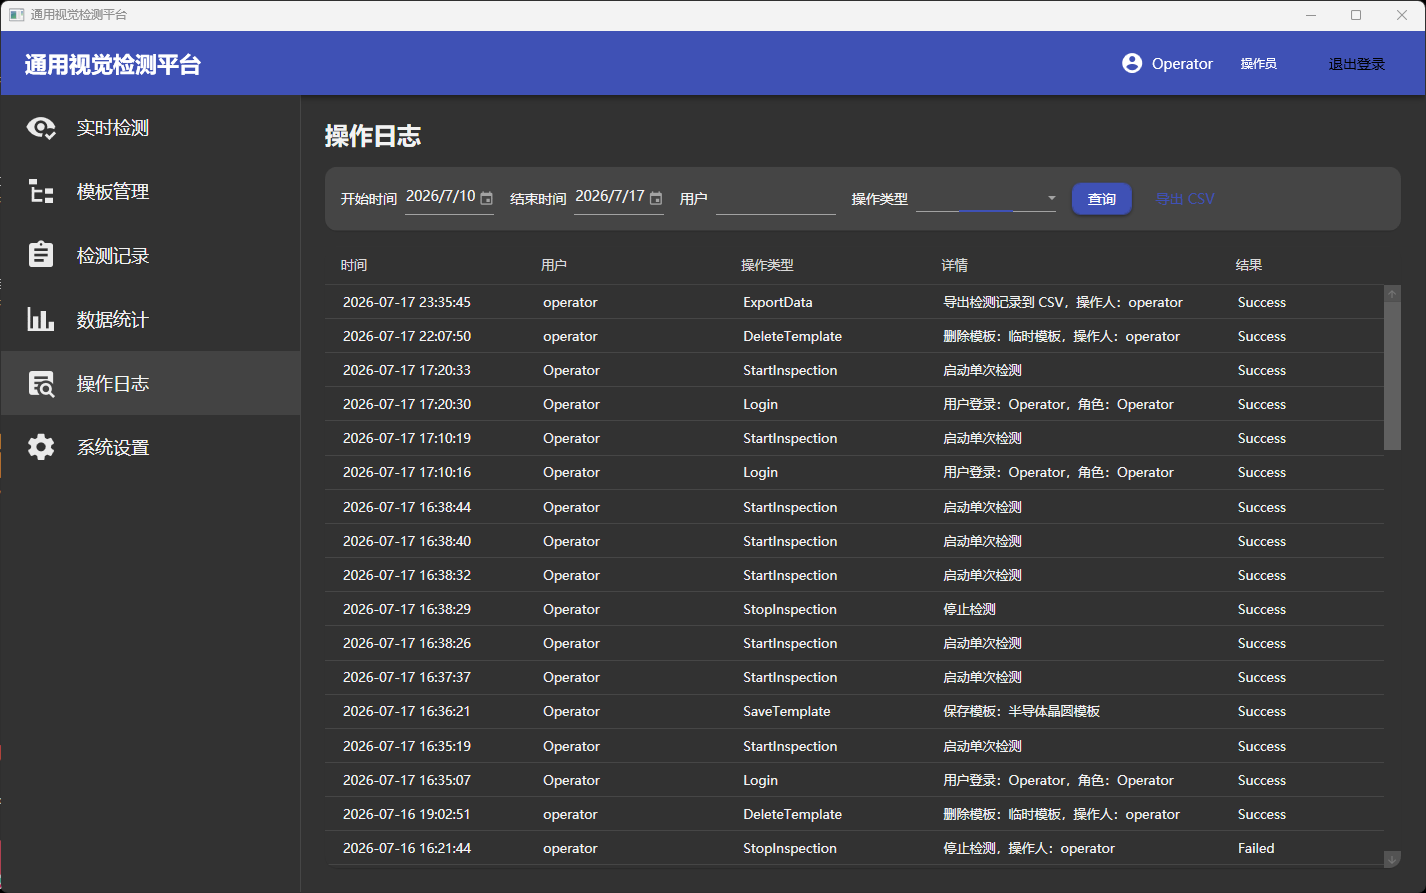
Task: Click the 时间 column header
Action: point(354,265)
